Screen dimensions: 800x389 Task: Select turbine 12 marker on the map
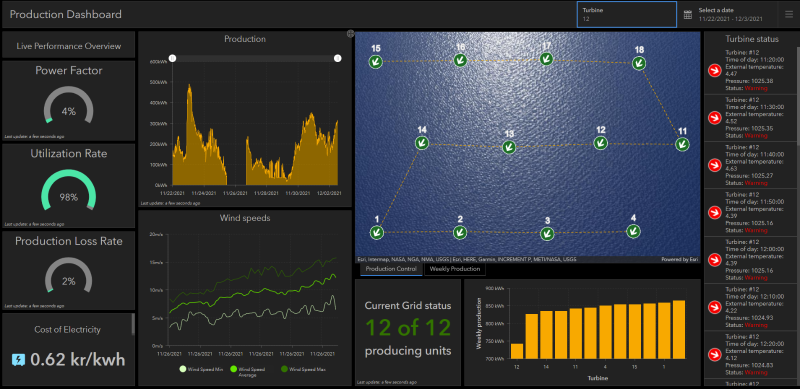coord(601,143)
